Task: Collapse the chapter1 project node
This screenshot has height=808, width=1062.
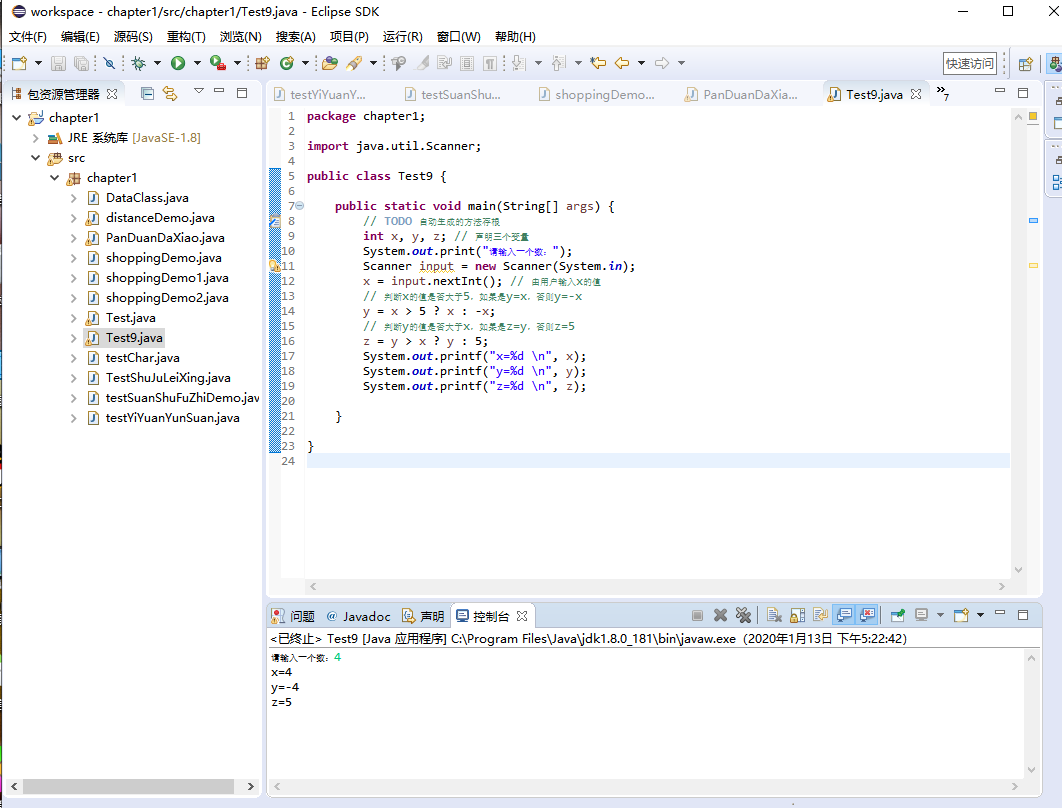Action: pos(17,118)
